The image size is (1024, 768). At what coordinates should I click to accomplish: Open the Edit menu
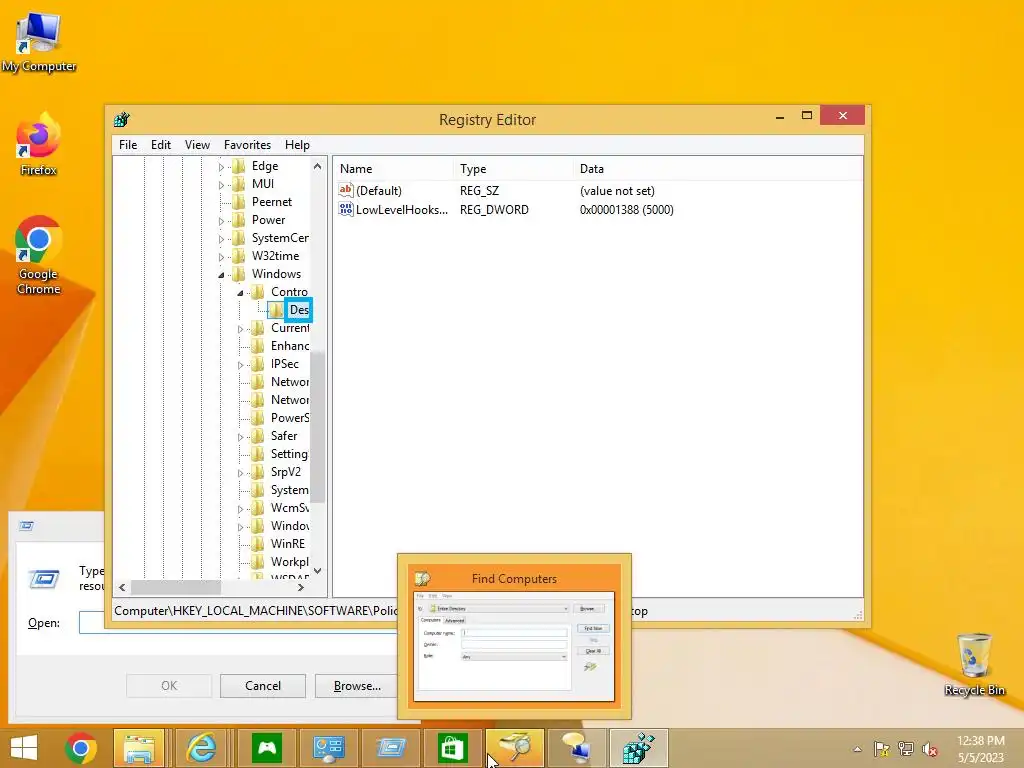tap(161, 145)
